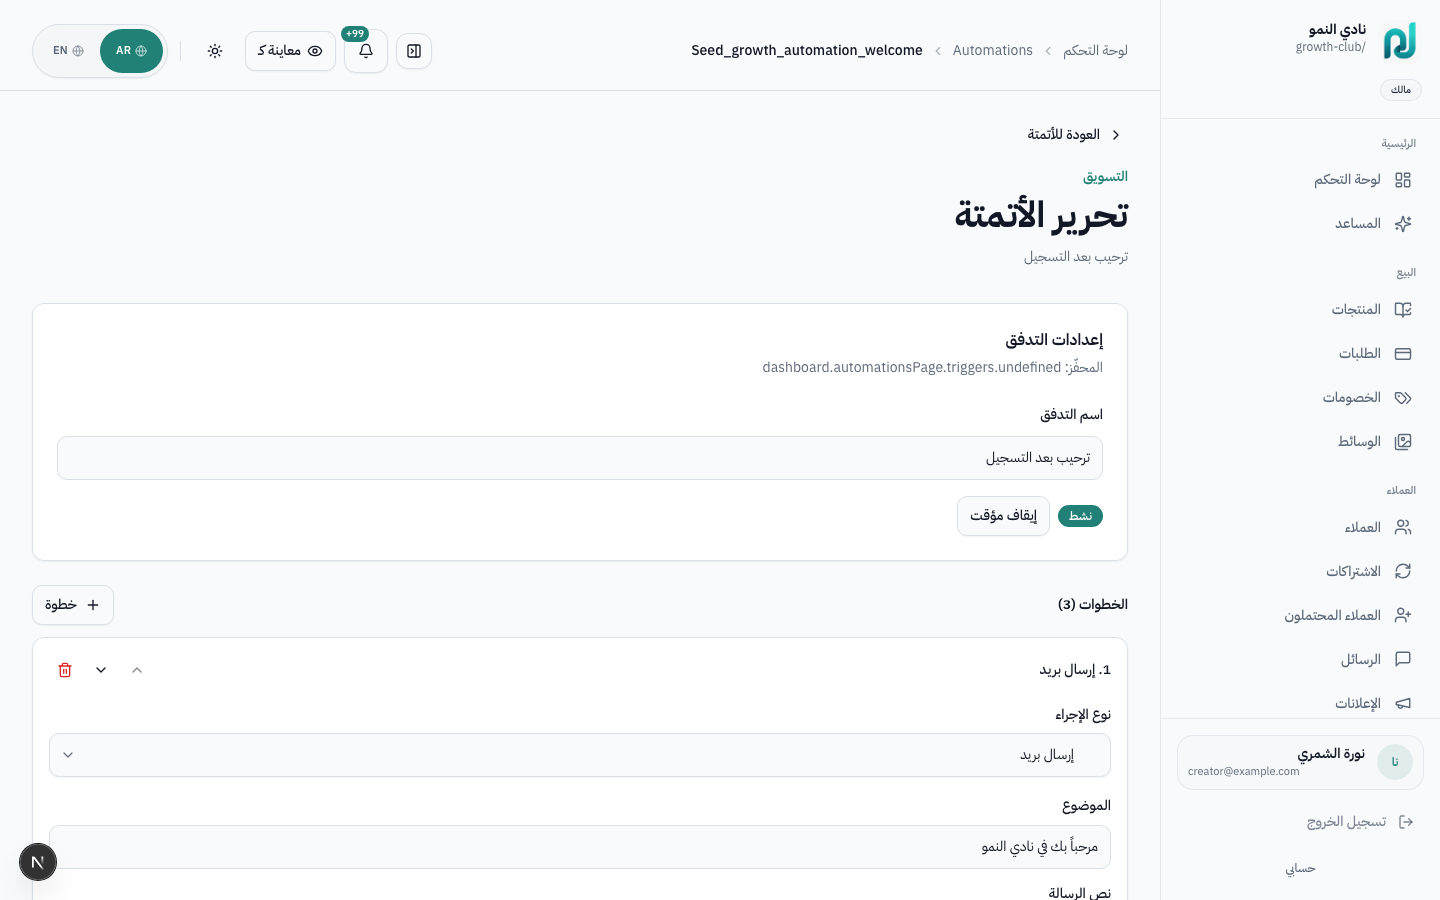Select the AR language option
The height and width of the screenshot is (900, 1440).
(131, 51)
